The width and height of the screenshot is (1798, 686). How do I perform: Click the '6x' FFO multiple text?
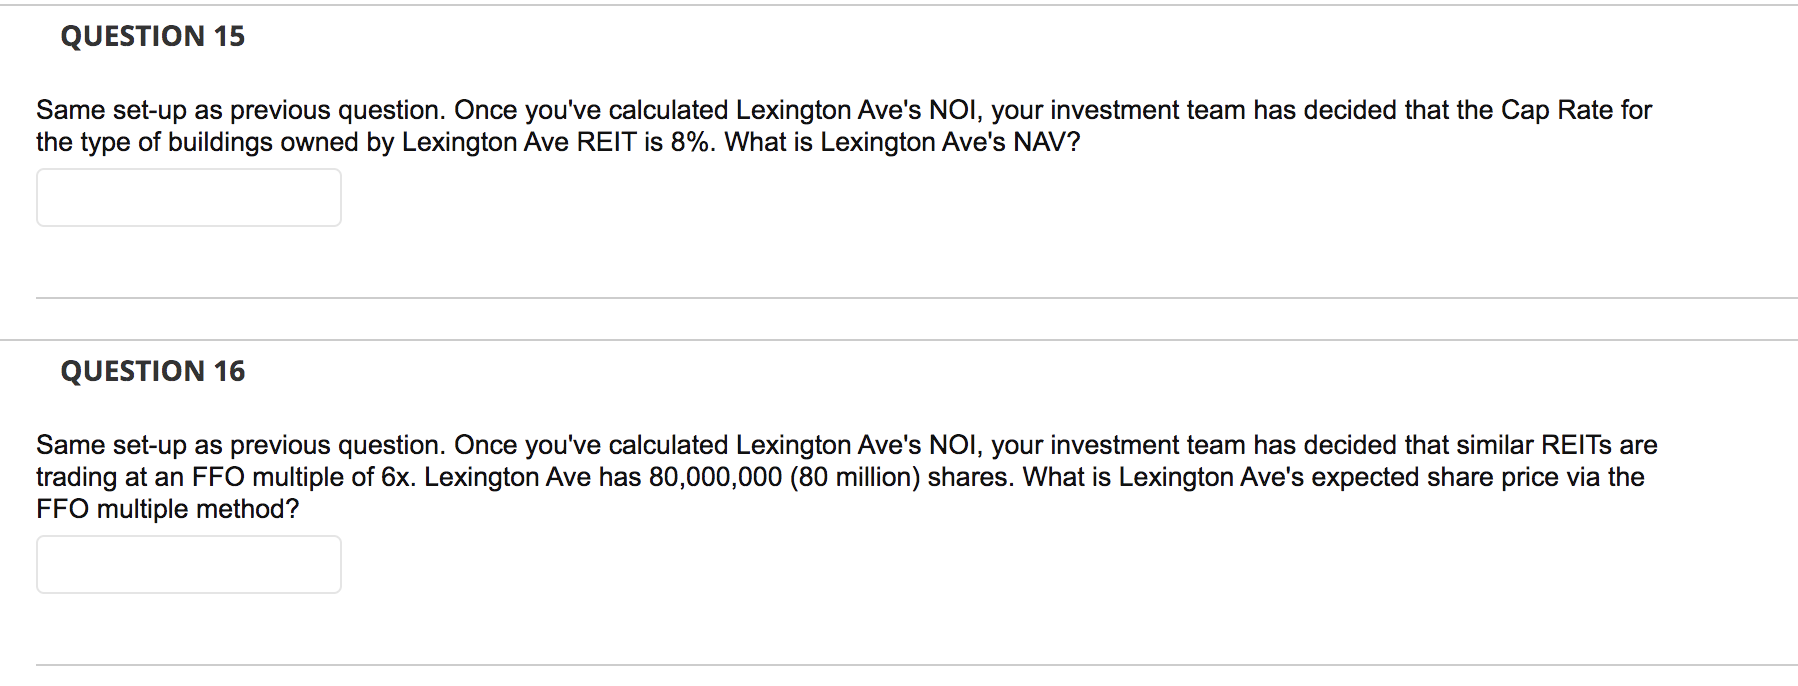(x=396, y=477)
